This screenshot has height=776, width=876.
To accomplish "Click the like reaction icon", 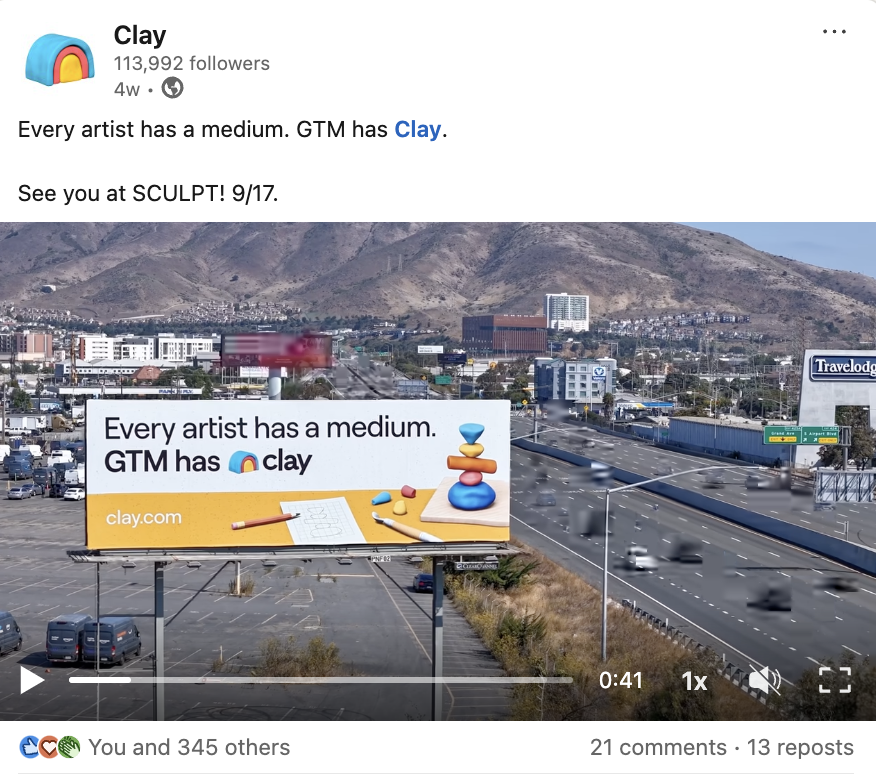I will coord(29,748).
